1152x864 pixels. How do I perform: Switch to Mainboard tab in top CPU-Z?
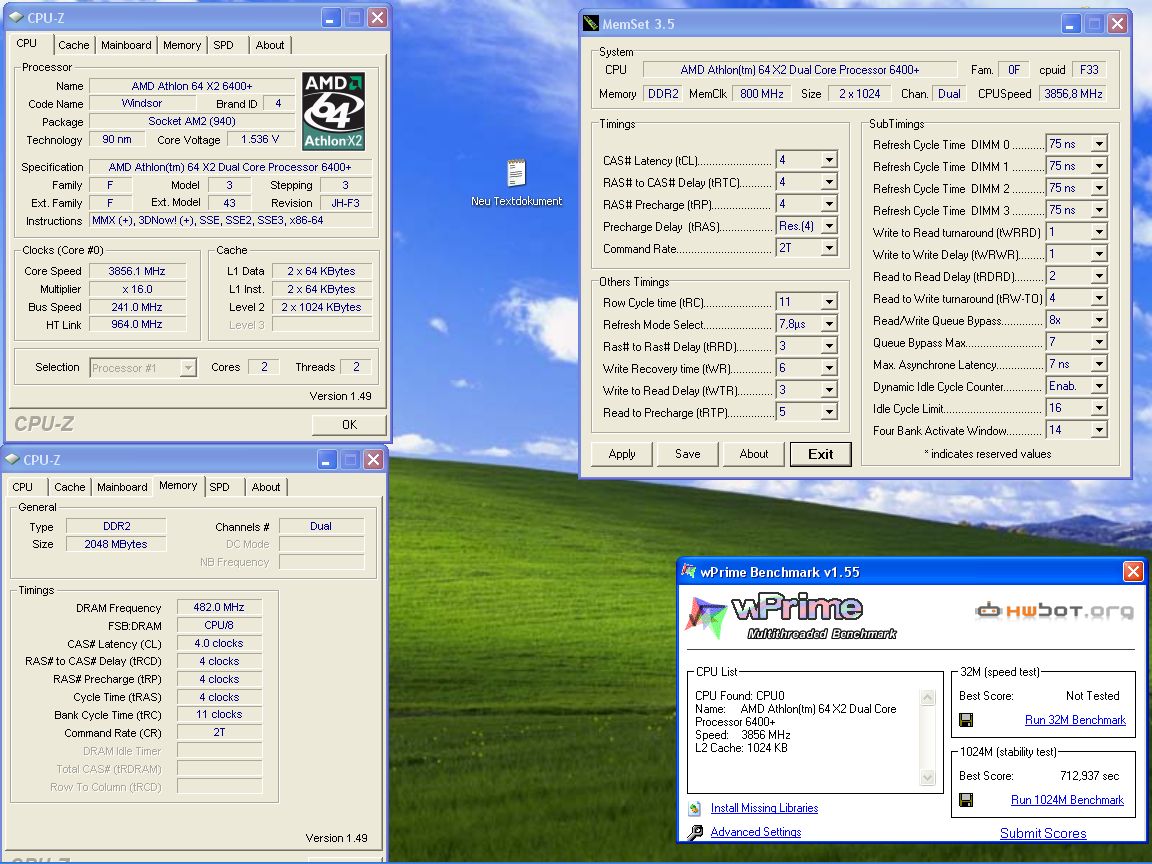(126, 45)
